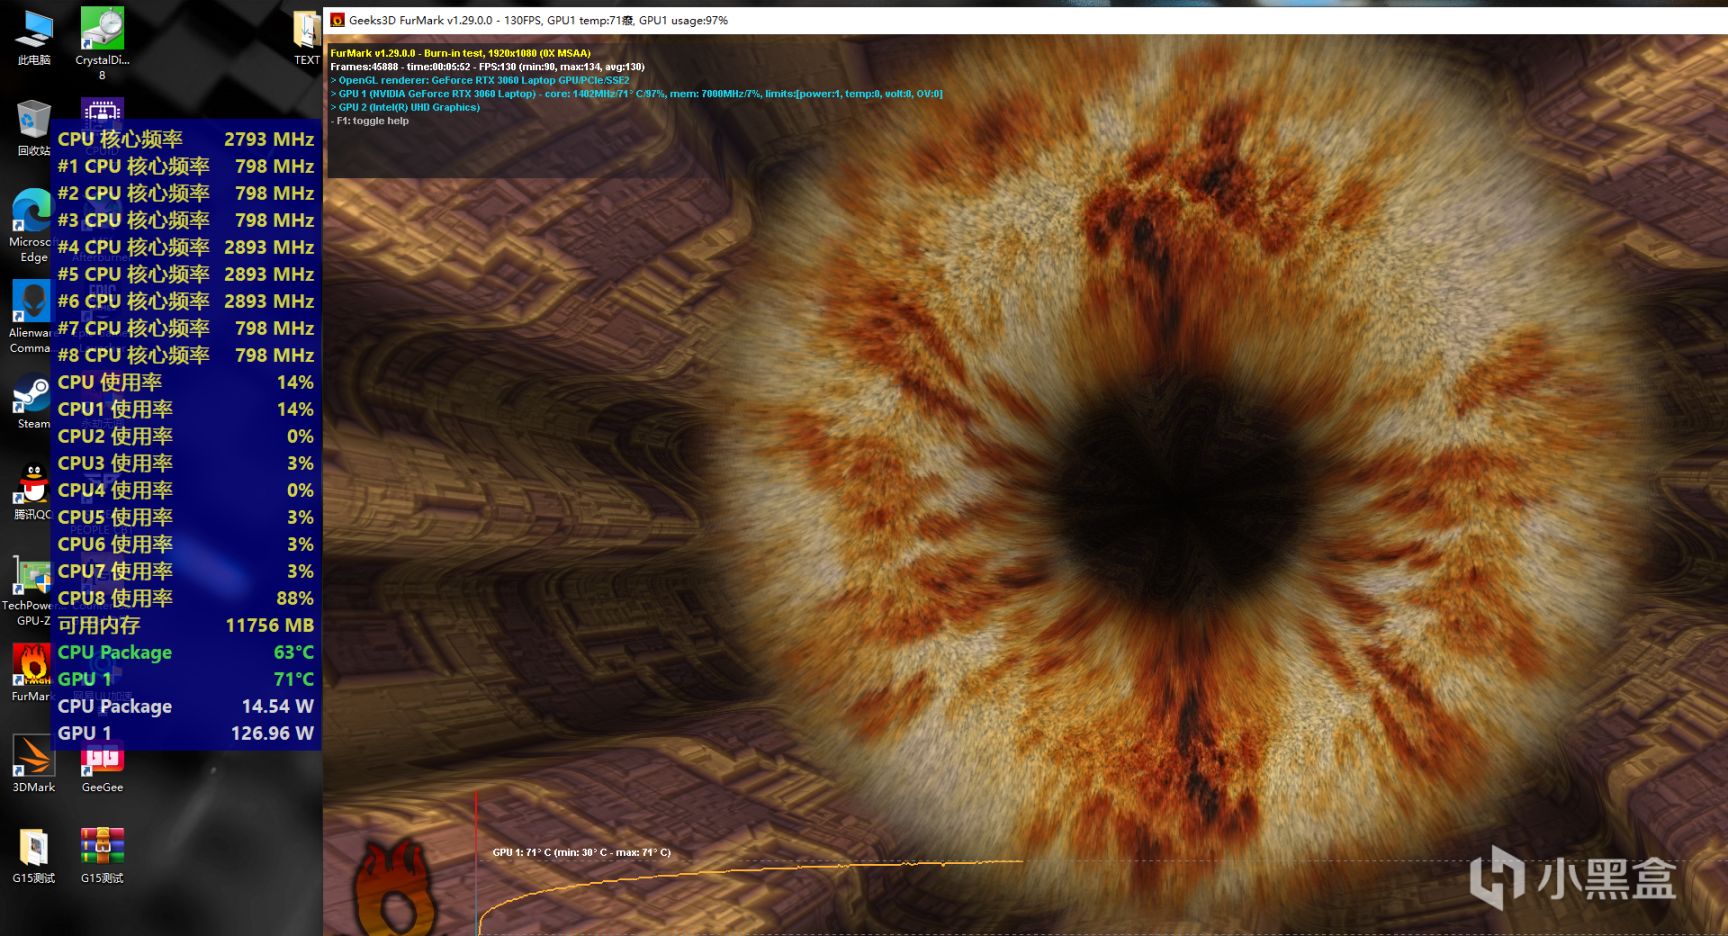The height and width of the screenshot is (936, 1728).
Task: Click the '#3 CPU 核心频率' overlay row
Action: click(x=186, y=220)
